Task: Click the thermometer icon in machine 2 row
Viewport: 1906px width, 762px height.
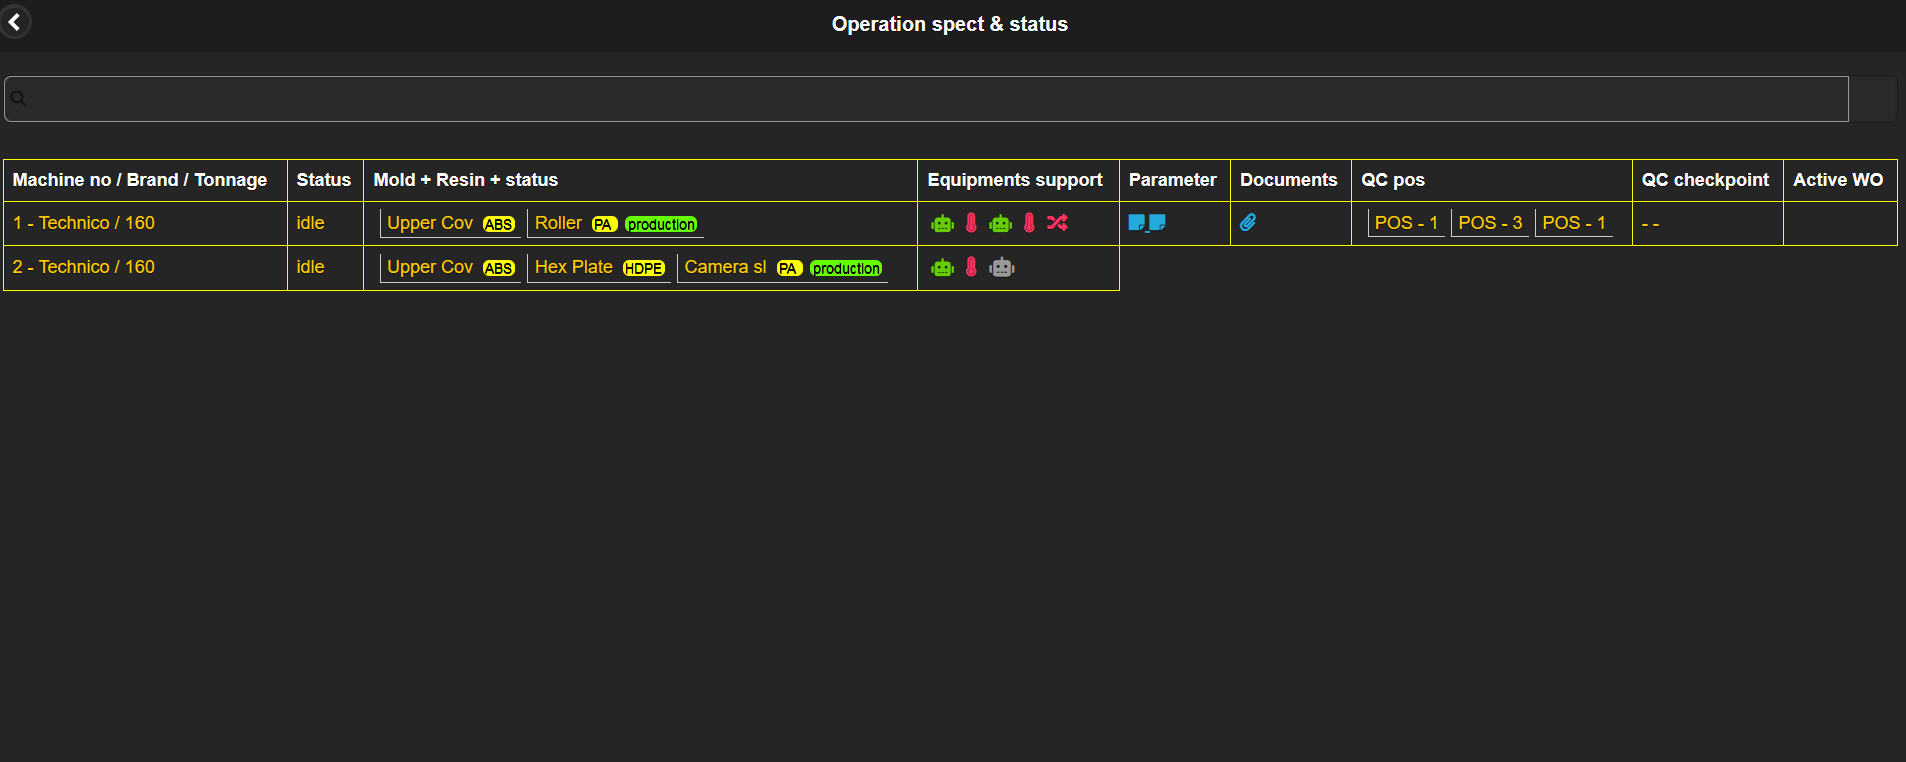Action: 971,267
